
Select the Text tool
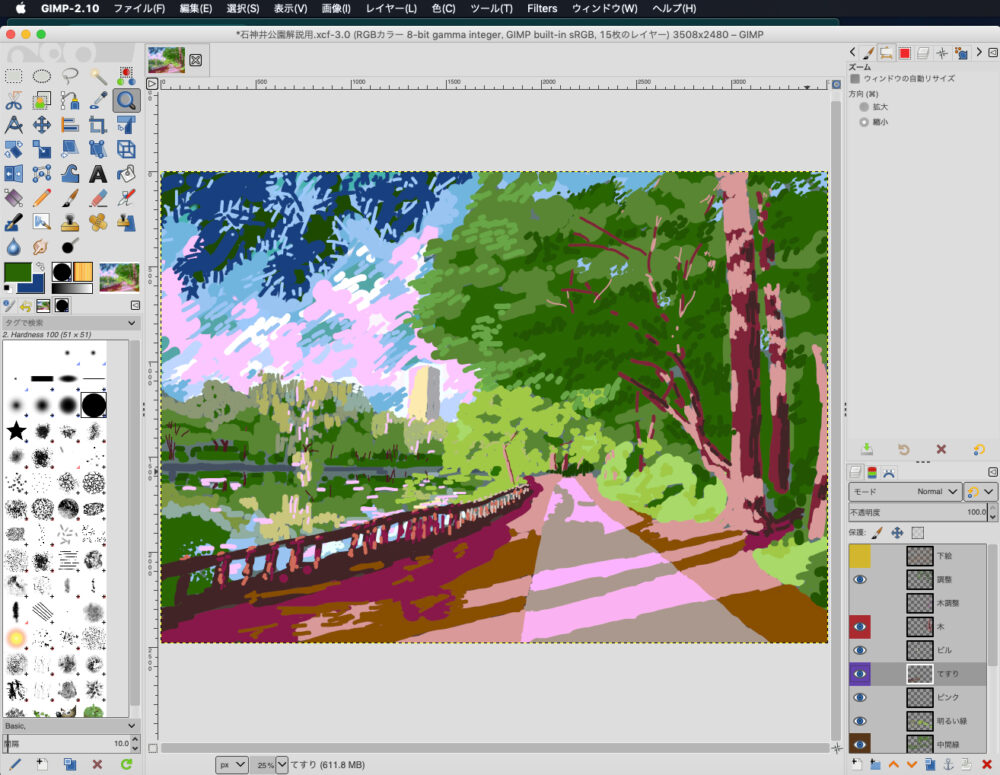[x=98, y=174]
